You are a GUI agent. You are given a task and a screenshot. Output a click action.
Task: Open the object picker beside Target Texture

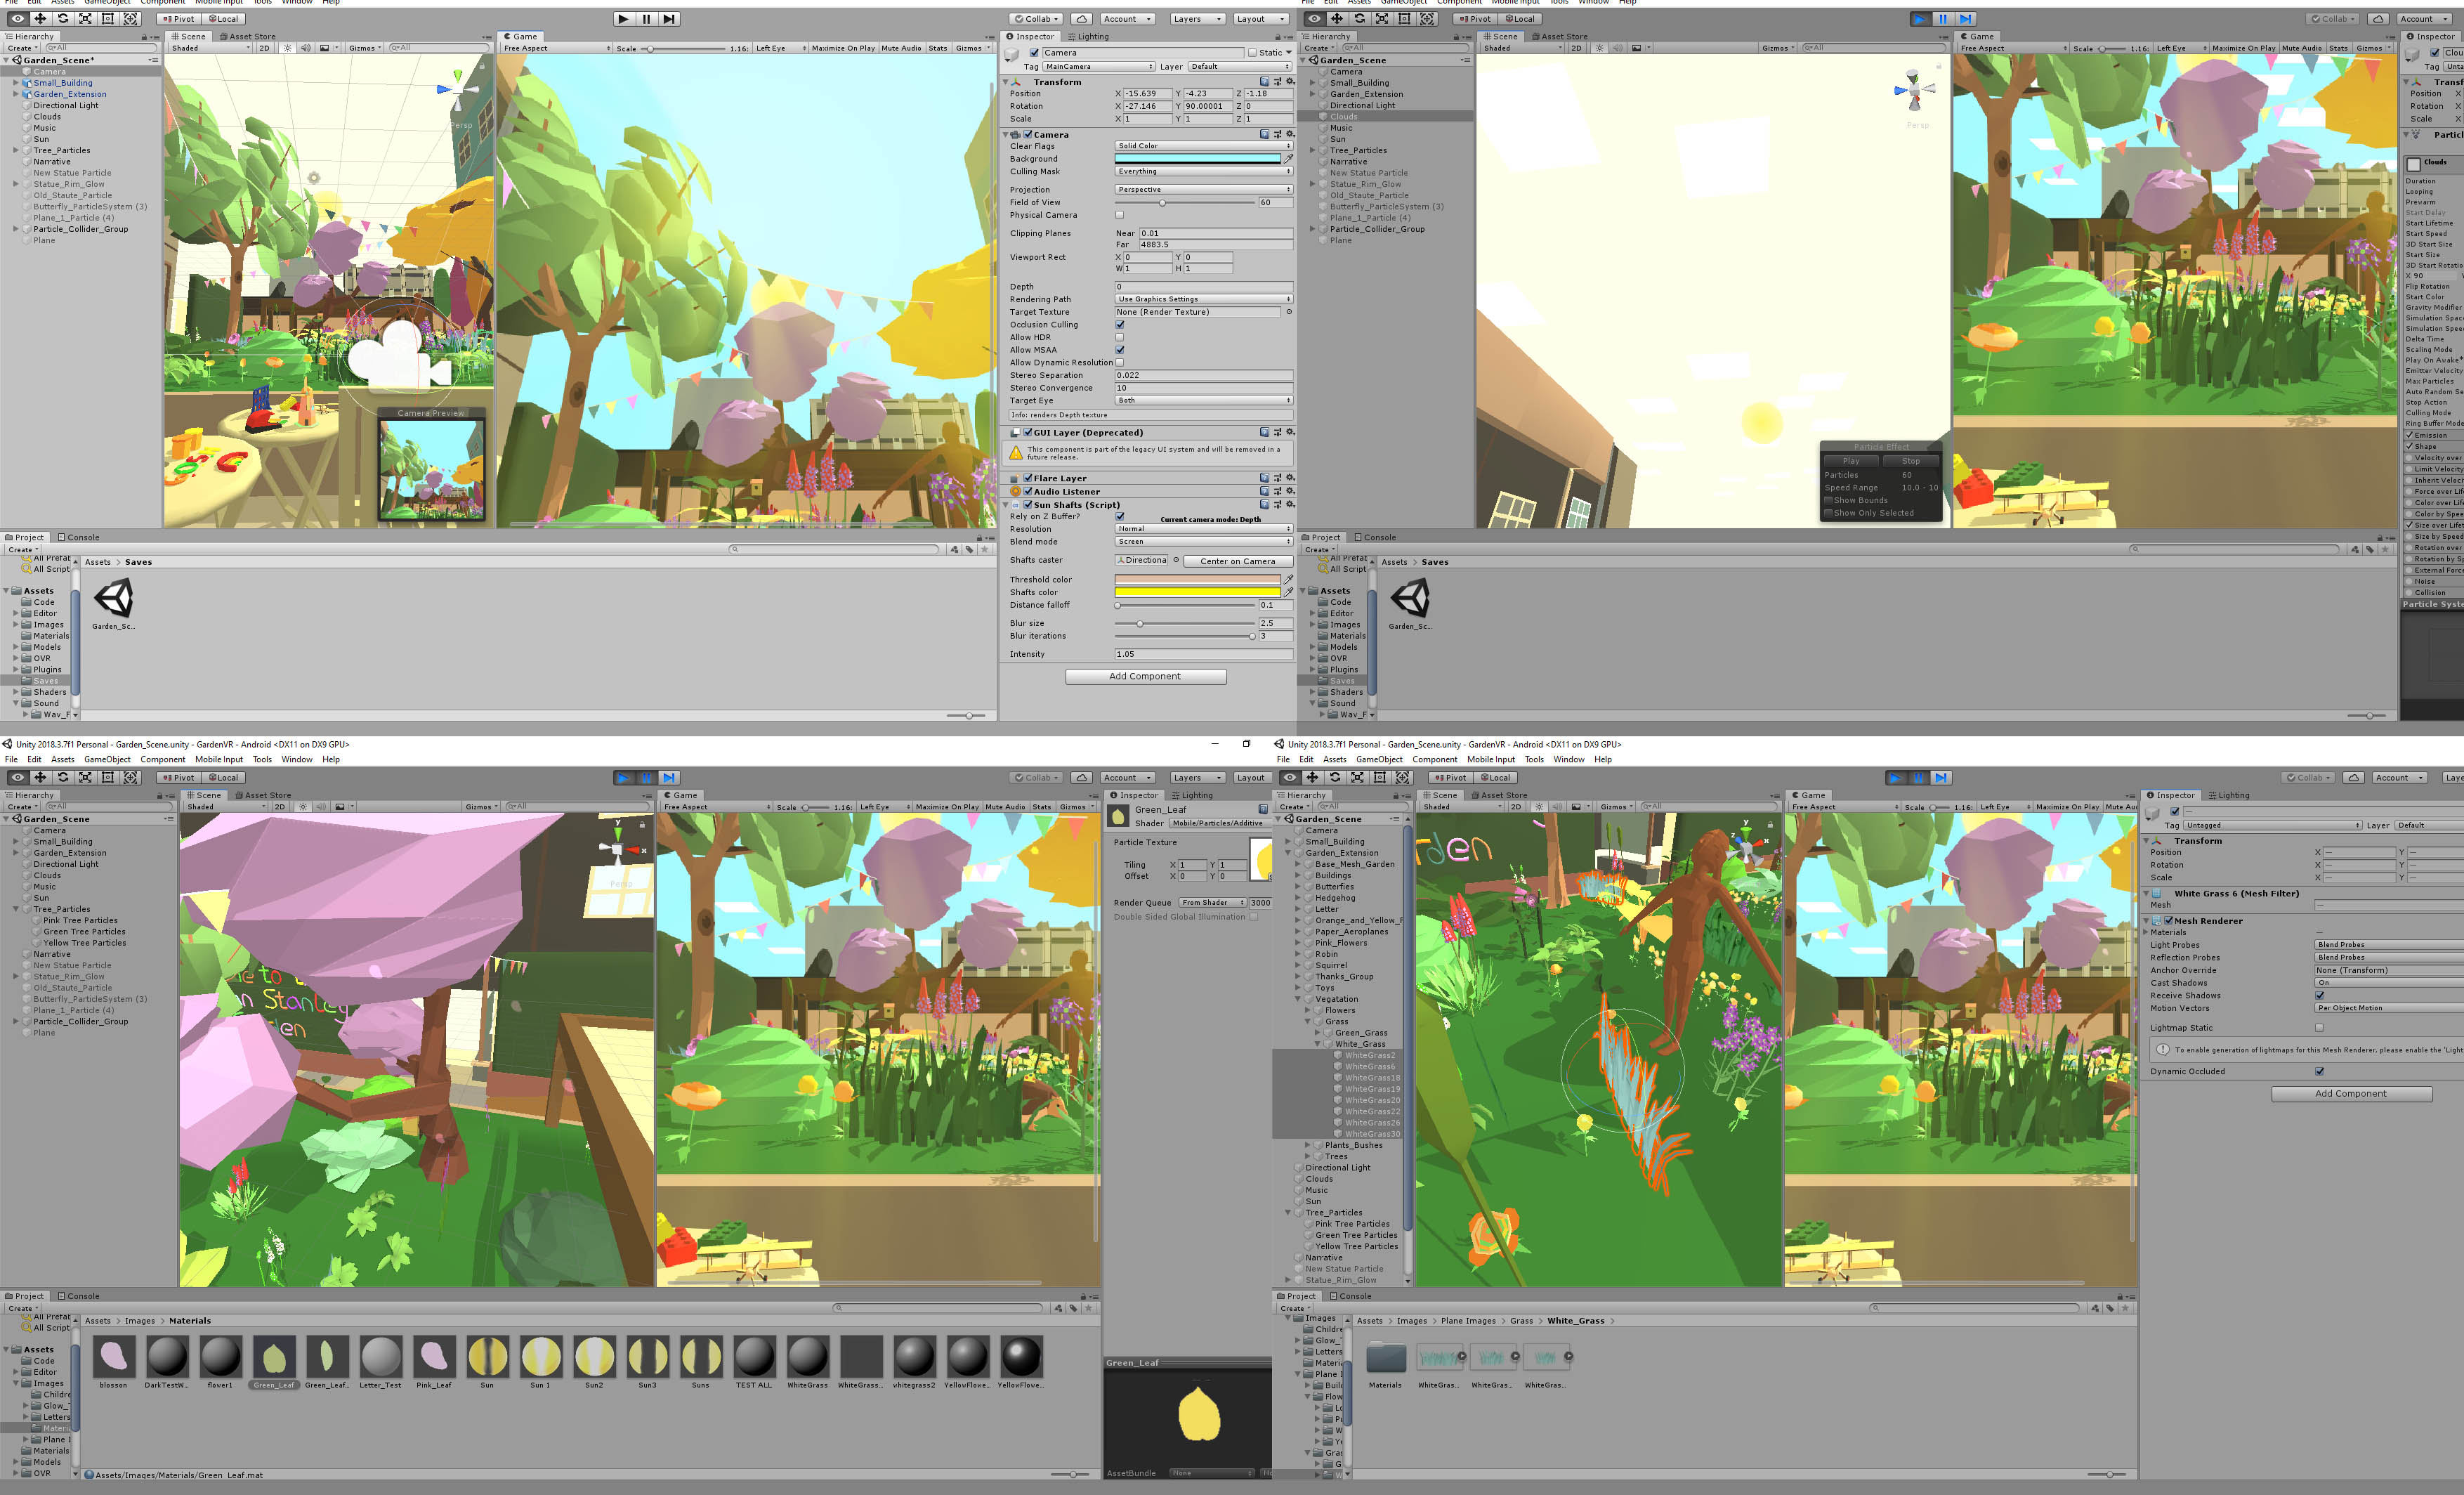[x=1289, y=312]
